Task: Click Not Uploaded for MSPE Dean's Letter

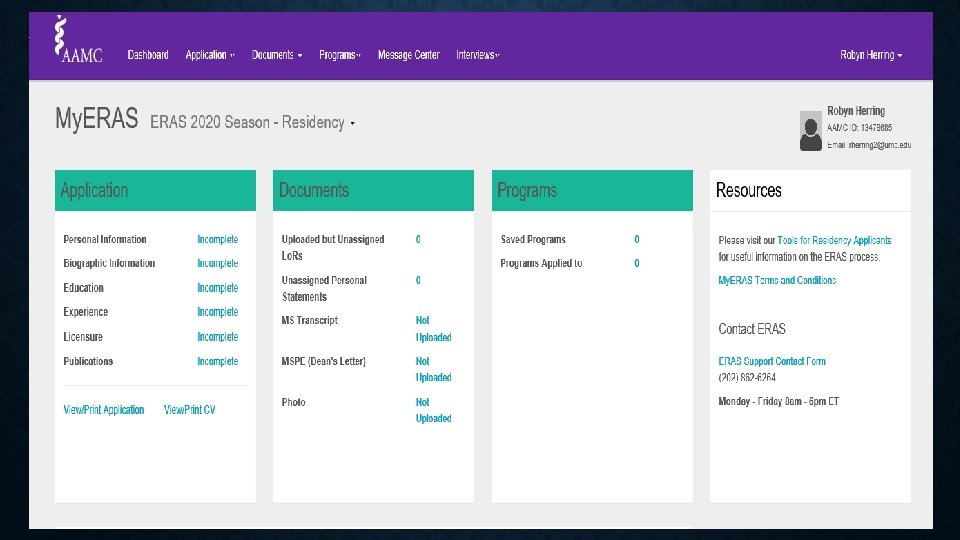Action: [433, 369]
